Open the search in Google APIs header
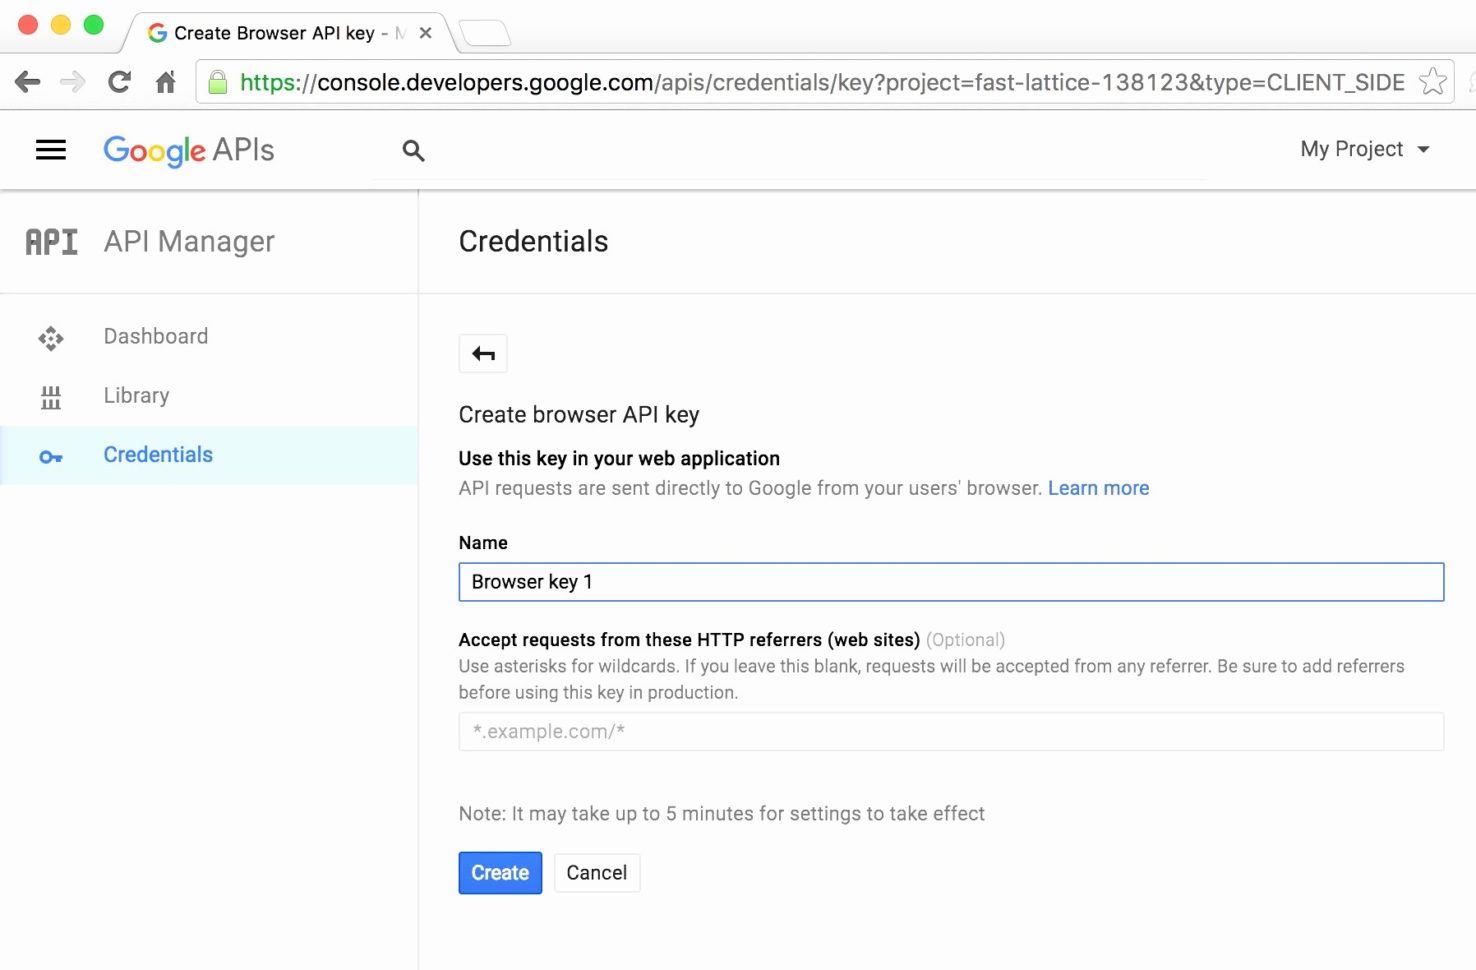The width and height of the screenshot is (1476, 970). tap(413, 150)
